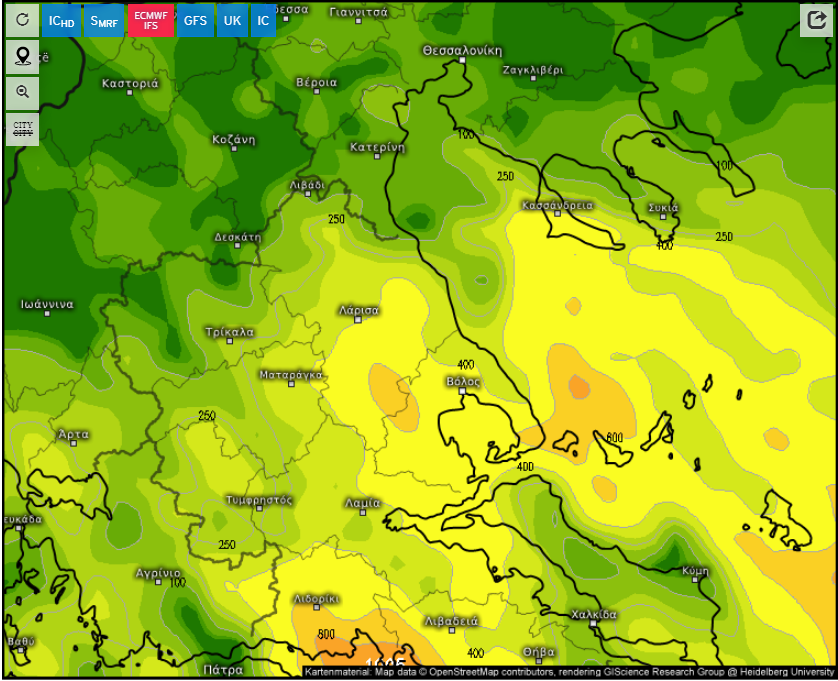Select the Βόλος city marker
Viewport: 838px width, 681px height.
(462, 392)
